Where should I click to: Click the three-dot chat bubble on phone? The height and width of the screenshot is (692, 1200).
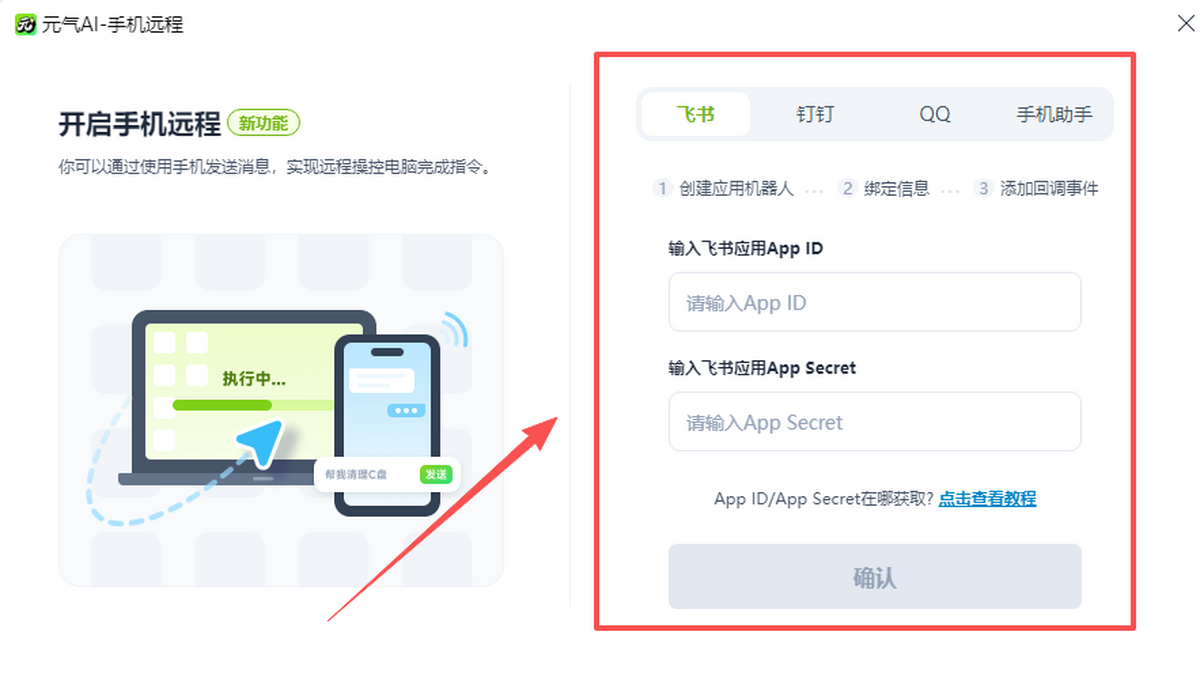click(x=405, y=410)
